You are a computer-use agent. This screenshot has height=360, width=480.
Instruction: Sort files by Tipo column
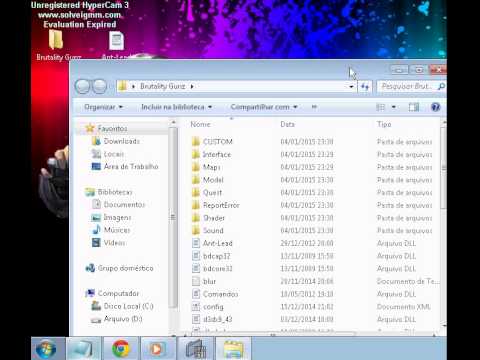[384, 124]
